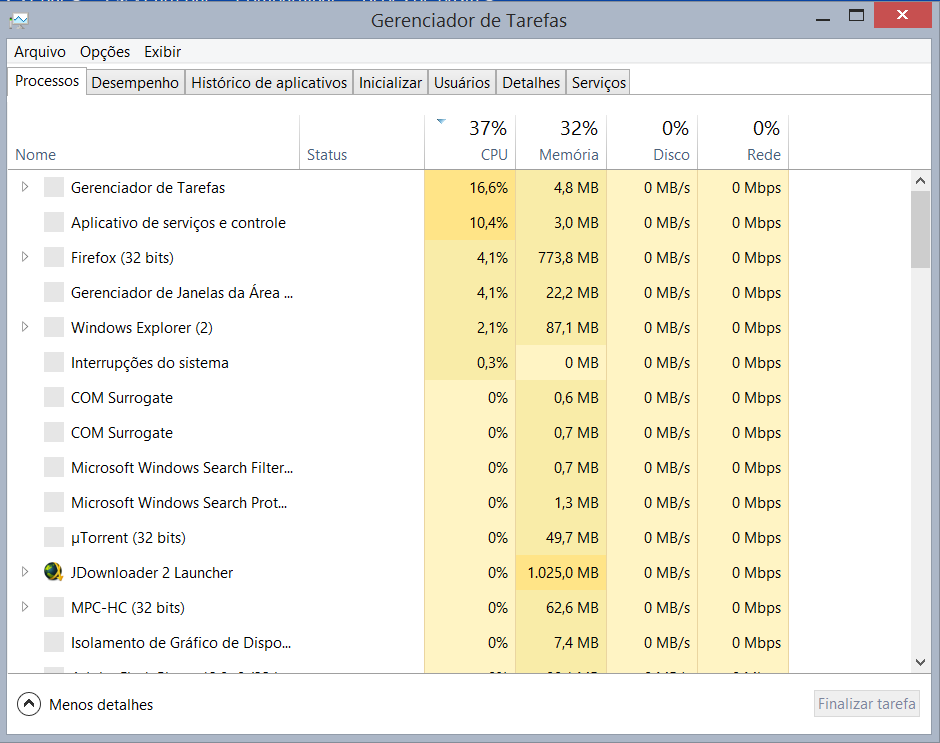Click the 1.025,0 MB memory value
This screenshot has width=940, height=743.
[563, 573]
